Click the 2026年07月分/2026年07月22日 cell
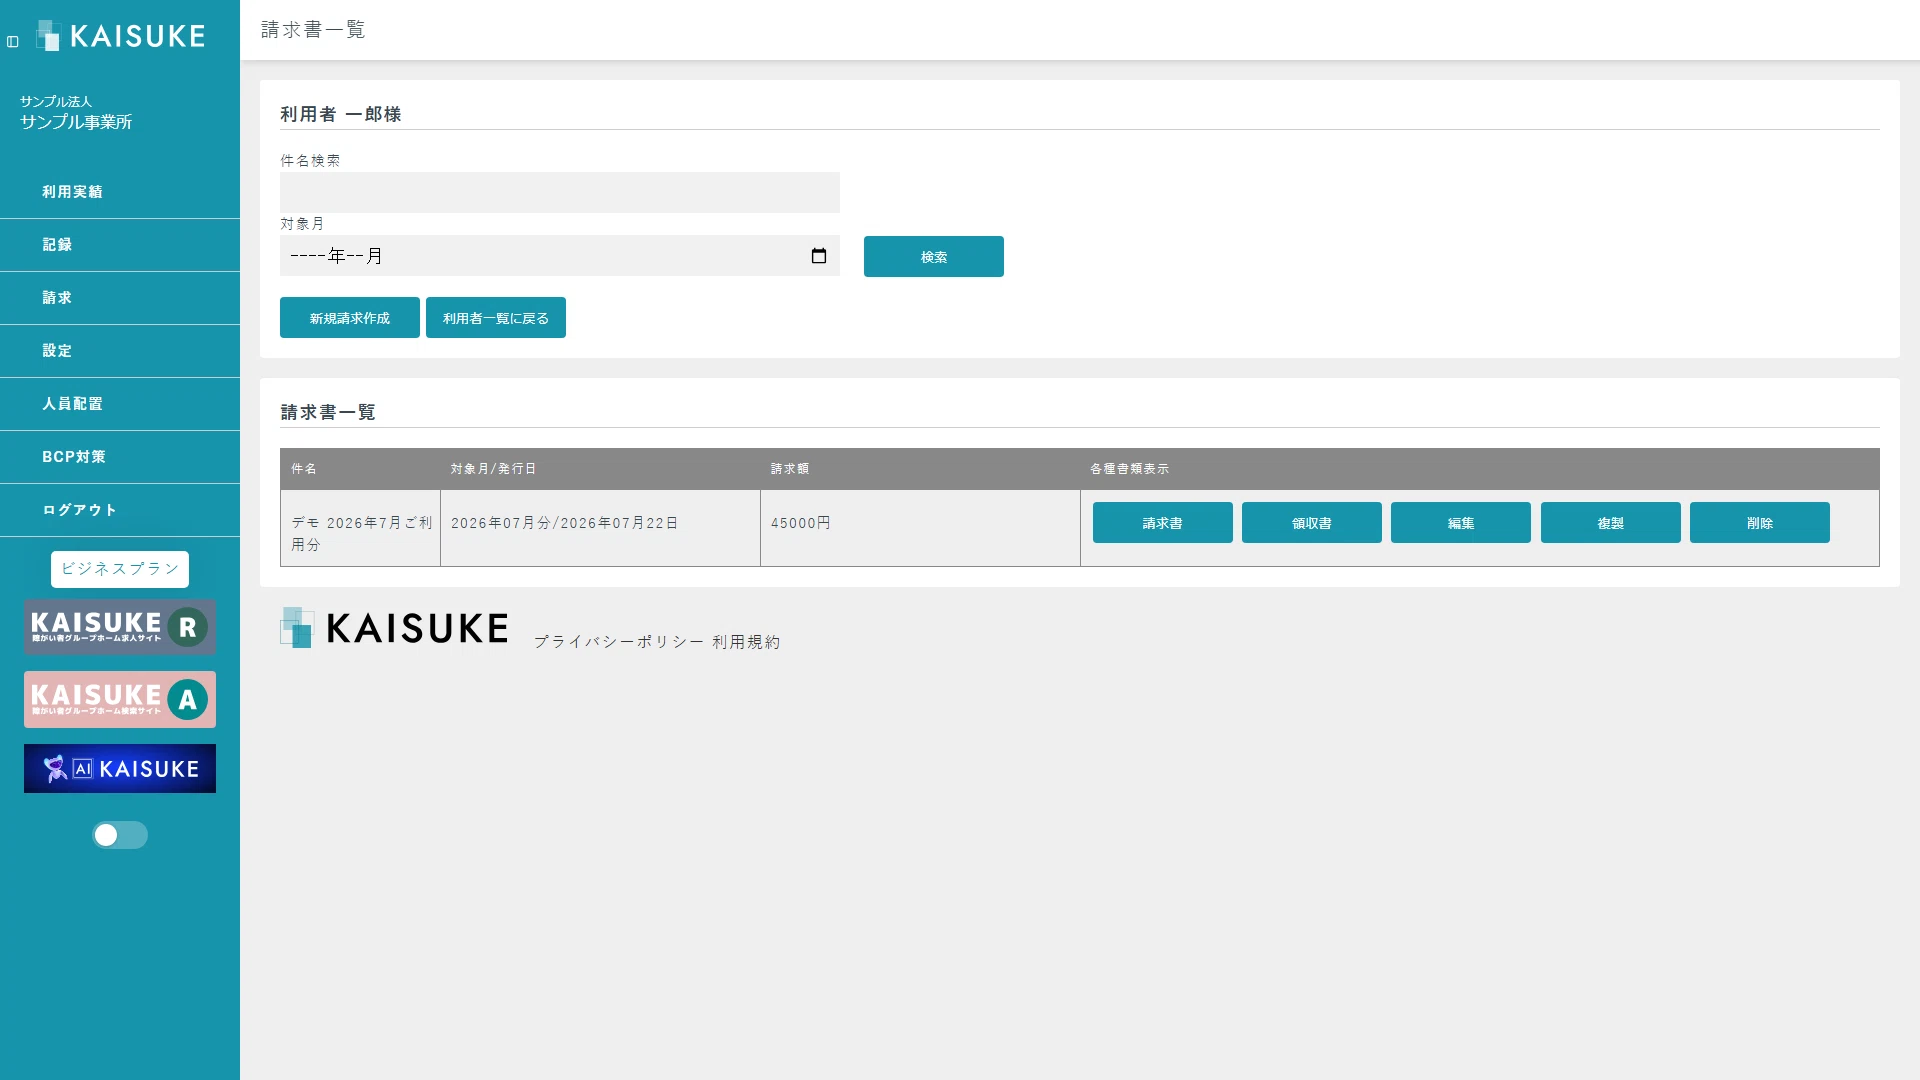1920x1080 pixels. (x=600, y=528)
